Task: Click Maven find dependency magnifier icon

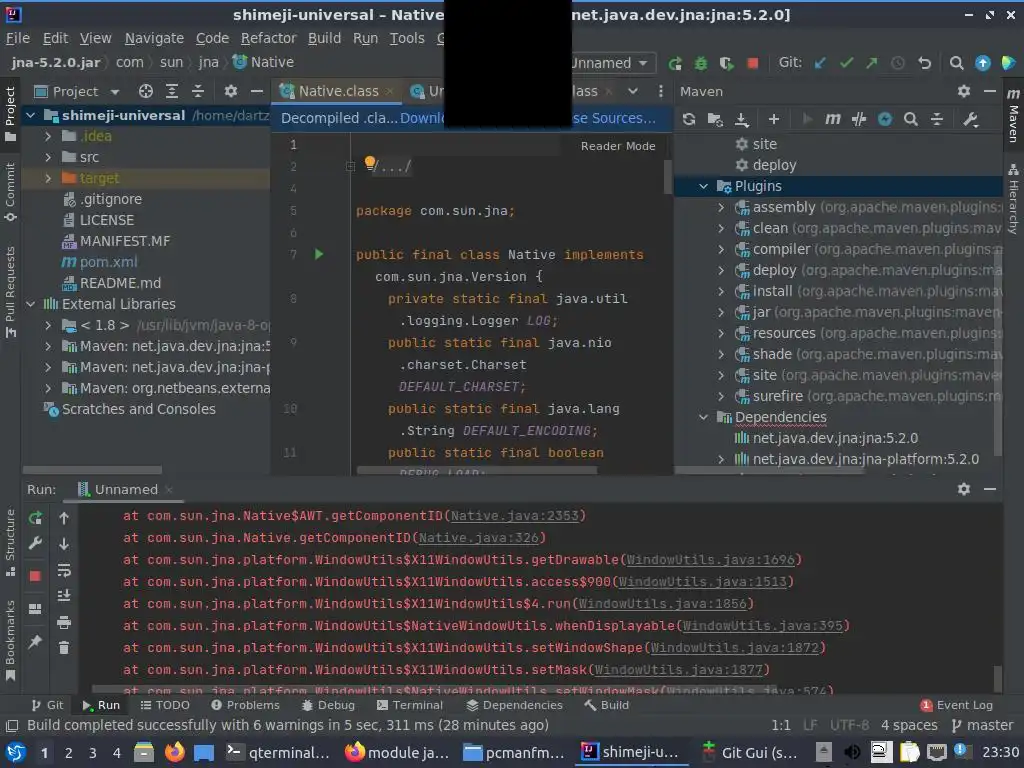Action: [910, 119]
